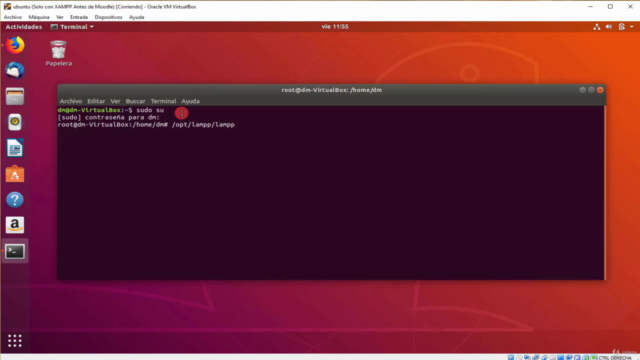Open VirtualBox Entrada menu

pyautogui.click(x=79, y=17)
